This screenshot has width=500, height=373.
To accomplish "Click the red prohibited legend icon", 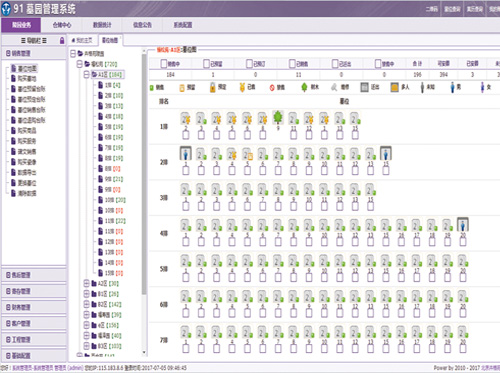I will tap(272, 88).
